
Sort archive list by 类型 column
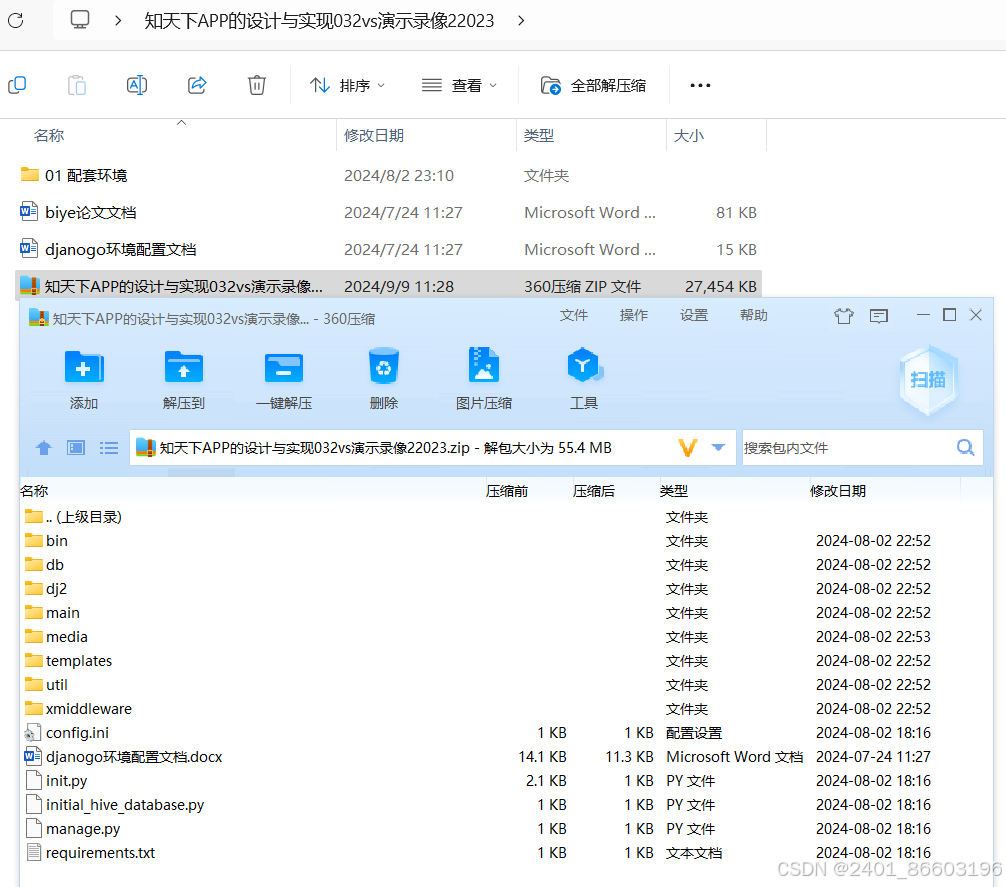pyautogui.click(x=674, y=491)
